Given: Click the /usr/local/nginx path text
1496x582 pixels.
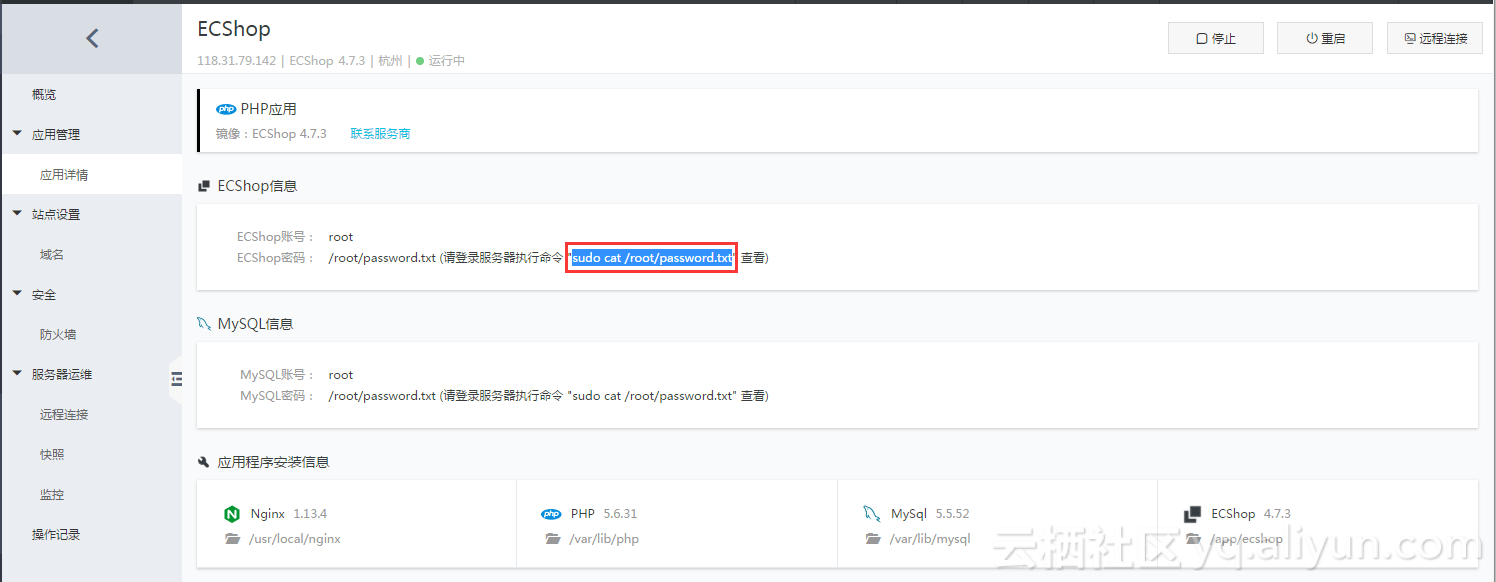Looking at the screenshot, I should [x=296, y=539].
